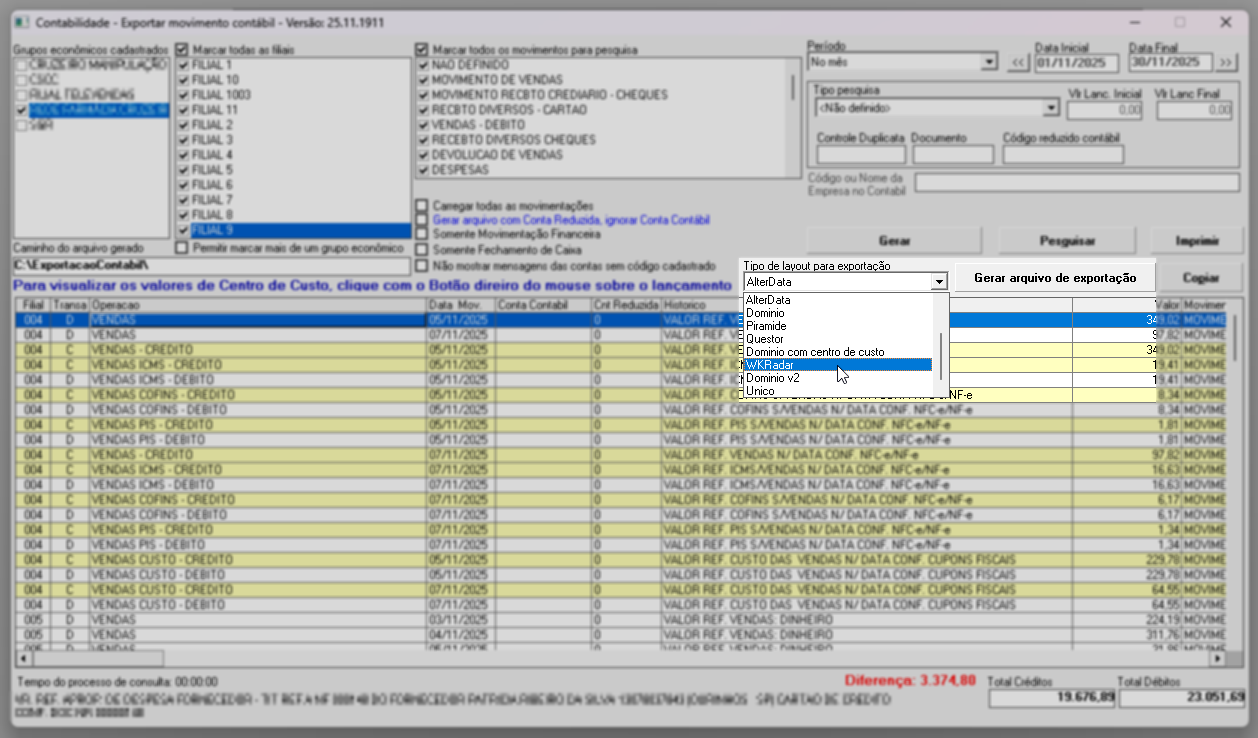
Task: Click the next period >> button
Action: pyautogui.click(x=1226, y=62)
